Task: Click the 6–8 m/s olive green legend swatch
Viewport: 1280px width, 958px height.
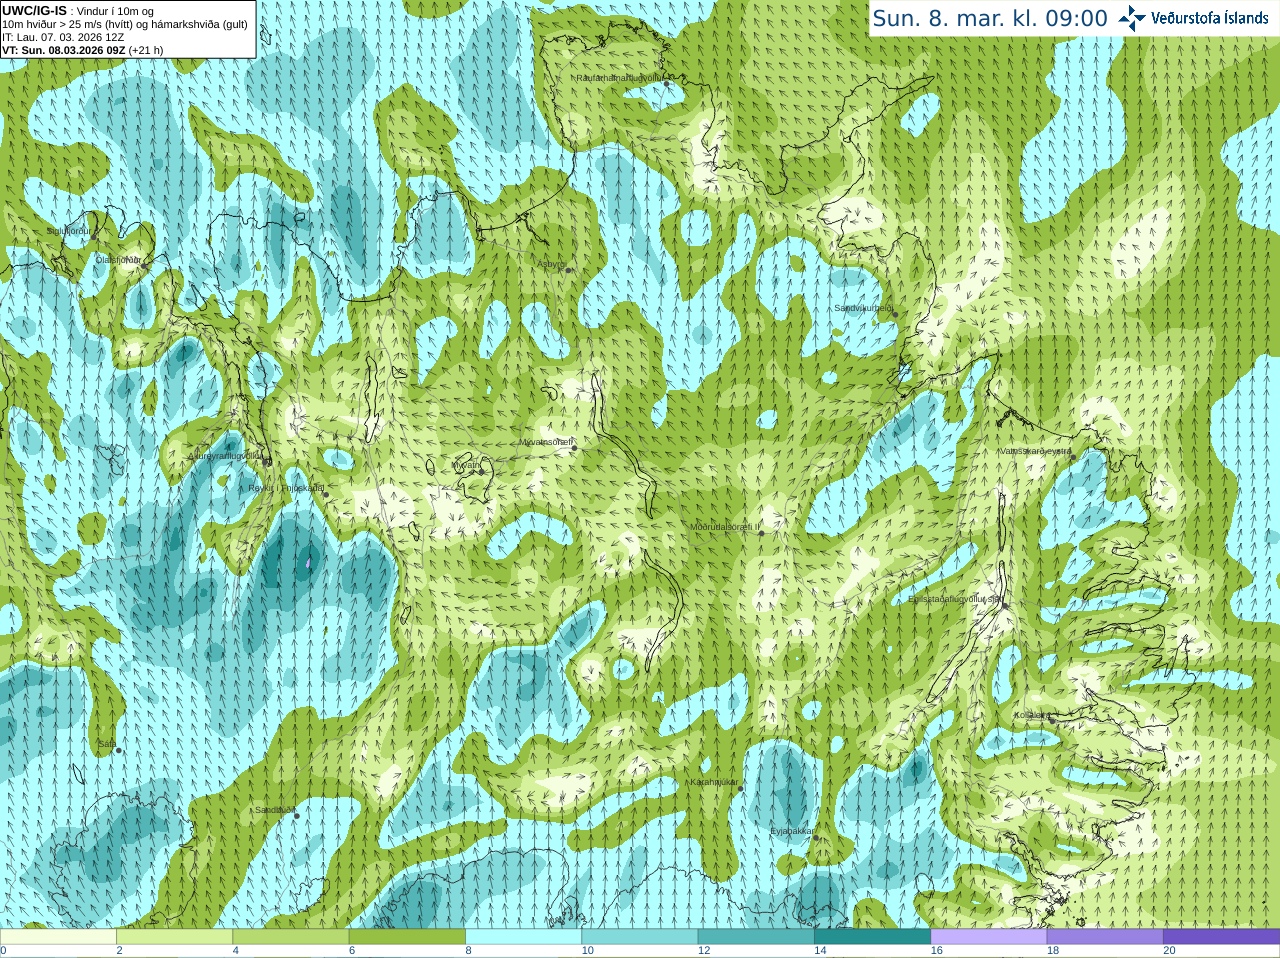Action: [x=407, y=937]
